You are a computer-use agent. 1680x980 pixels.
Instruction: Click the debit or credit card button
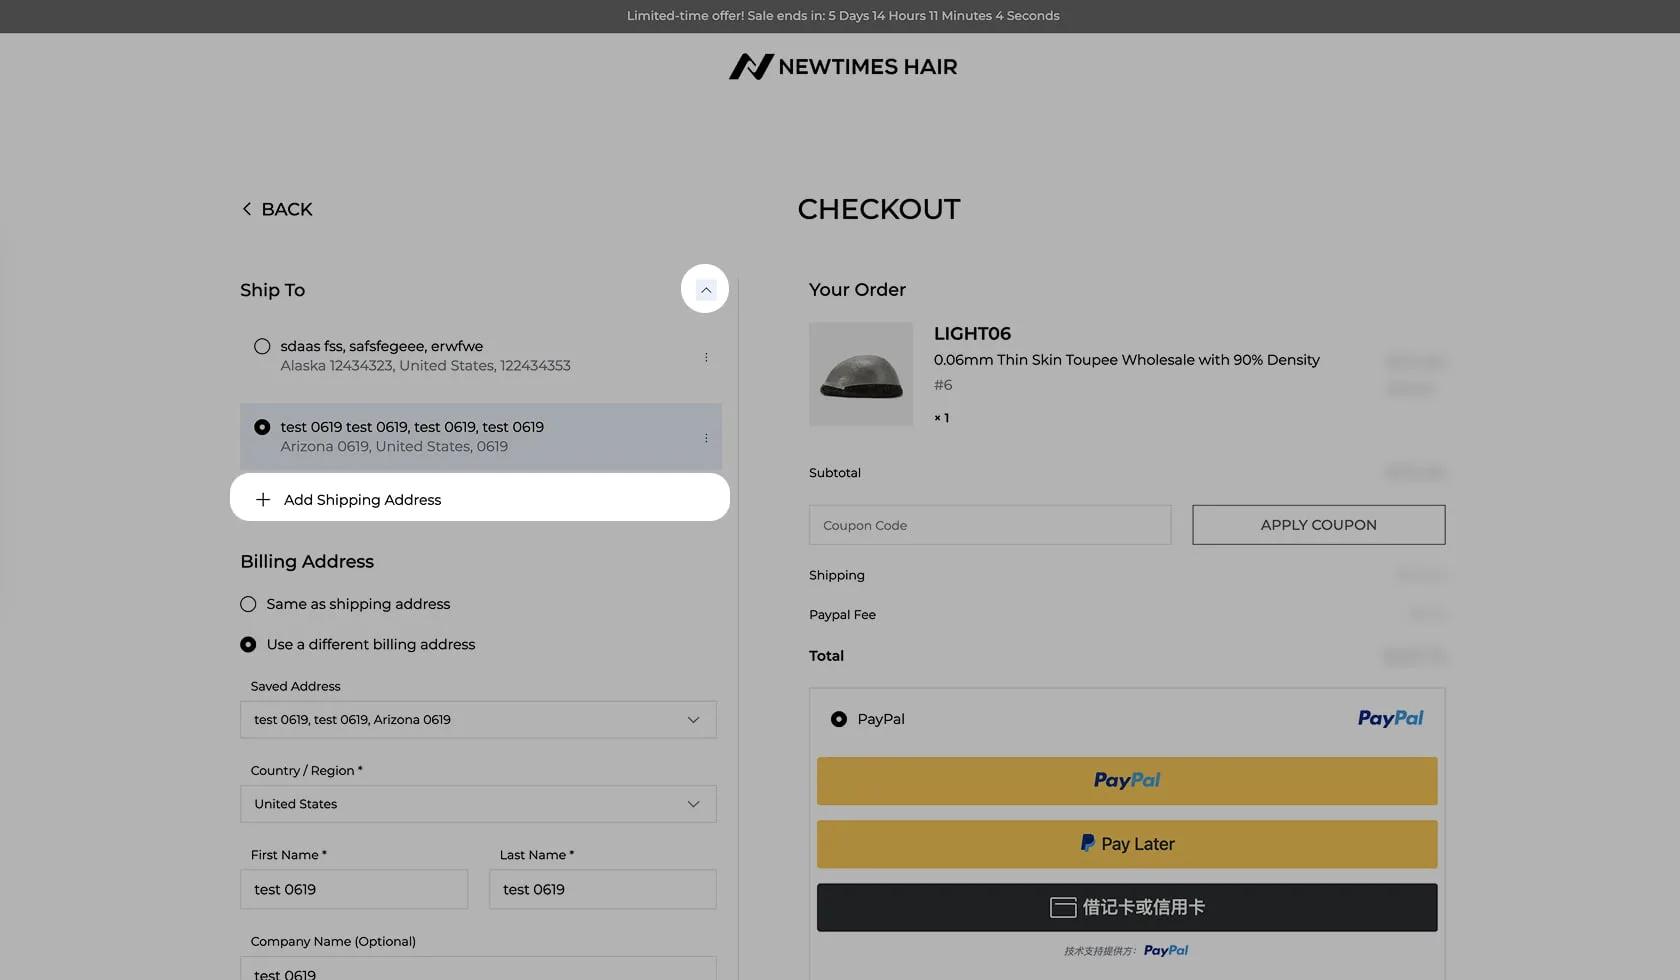tap(1127, 907)
